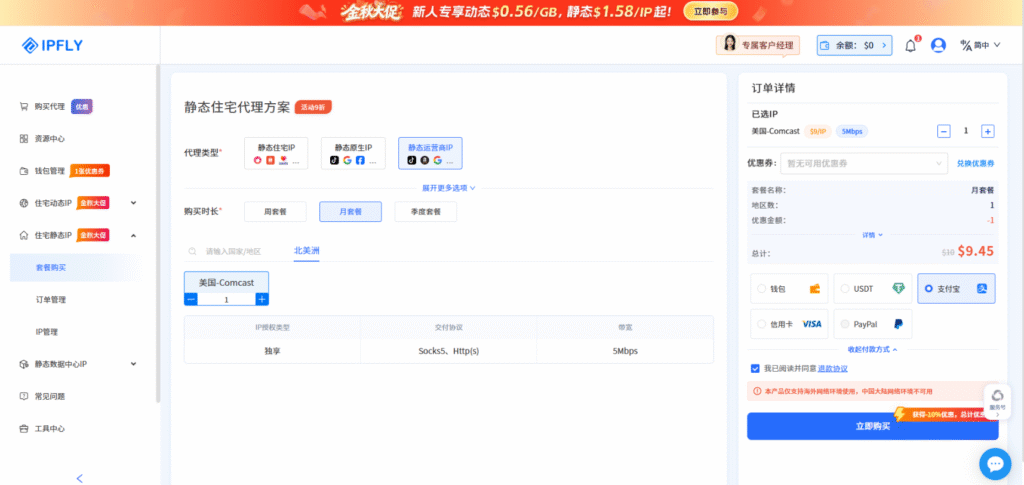The width and height of the screenshot is (1024, 485).
Task: Open notifications bell icon
Action: tap(910, 46)
